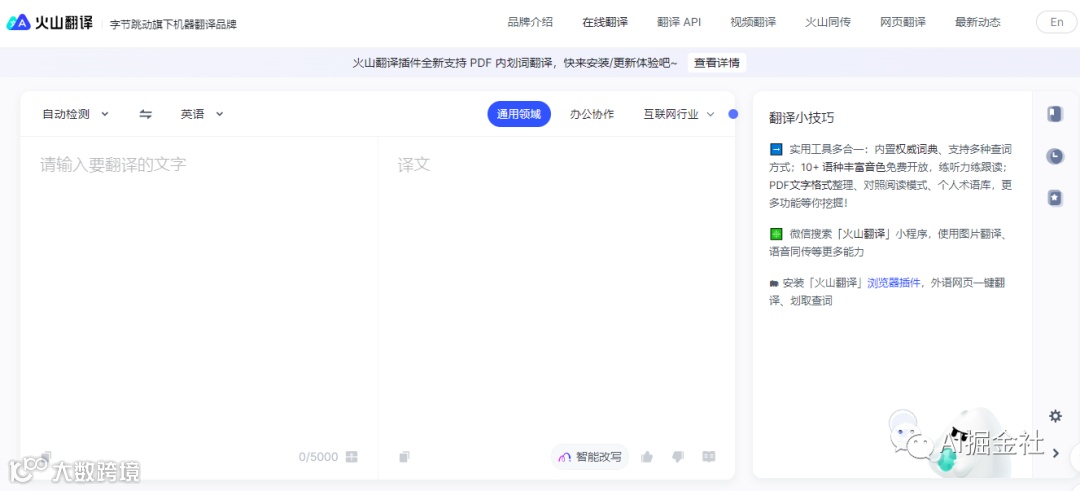This screenshot has width=1080, height=491.
Task: Click the 译文 output area
Action: (557, 289)
